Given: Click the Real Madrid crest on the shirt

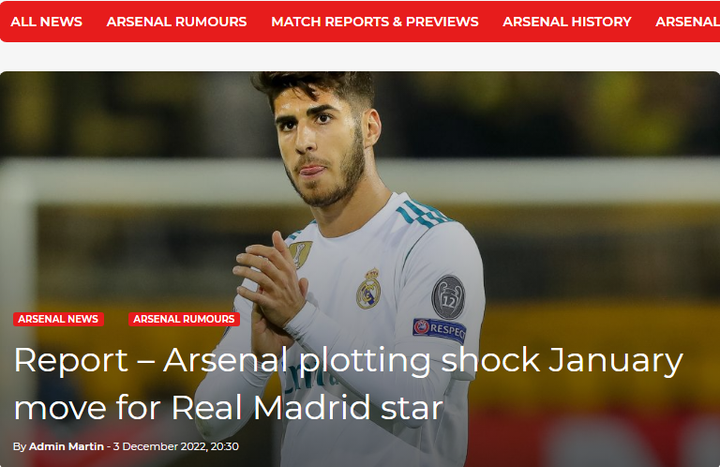Looking at the screenshot, I should point(369,289).
